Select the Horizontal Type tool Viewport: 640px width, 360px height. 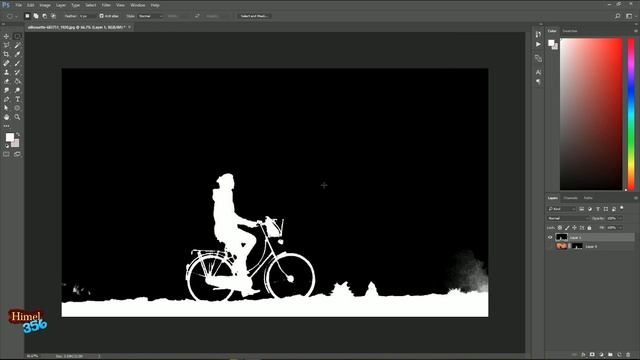point(17,99)
